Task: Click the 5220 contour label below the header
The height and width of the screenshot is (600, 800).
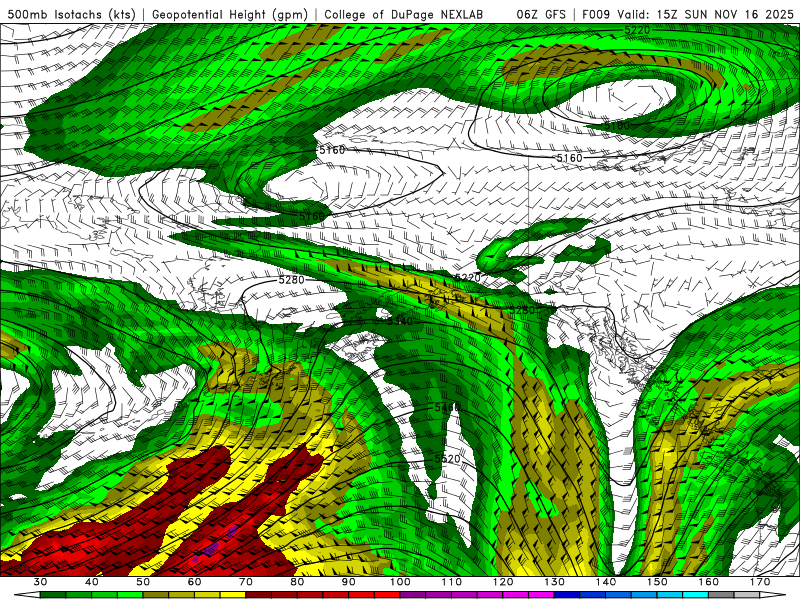Action: tap(637, 30)
